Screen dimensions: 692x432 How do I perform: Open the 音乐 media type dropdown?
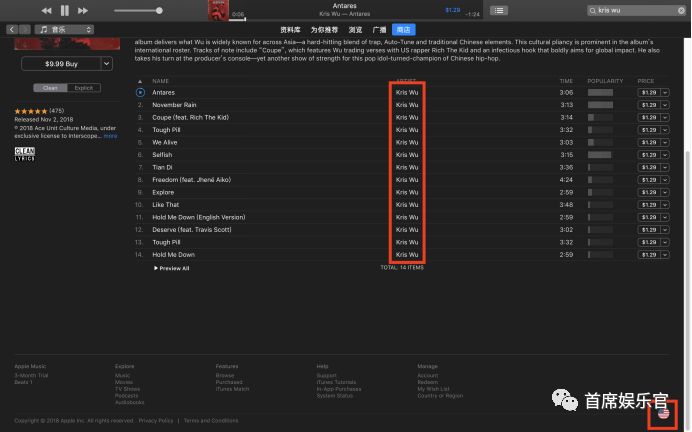[64, 30]
